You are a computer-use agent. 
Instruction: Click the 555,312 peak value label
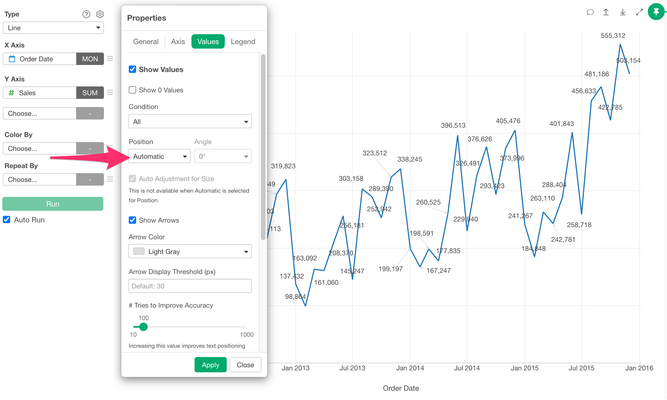tap(613, 35)
